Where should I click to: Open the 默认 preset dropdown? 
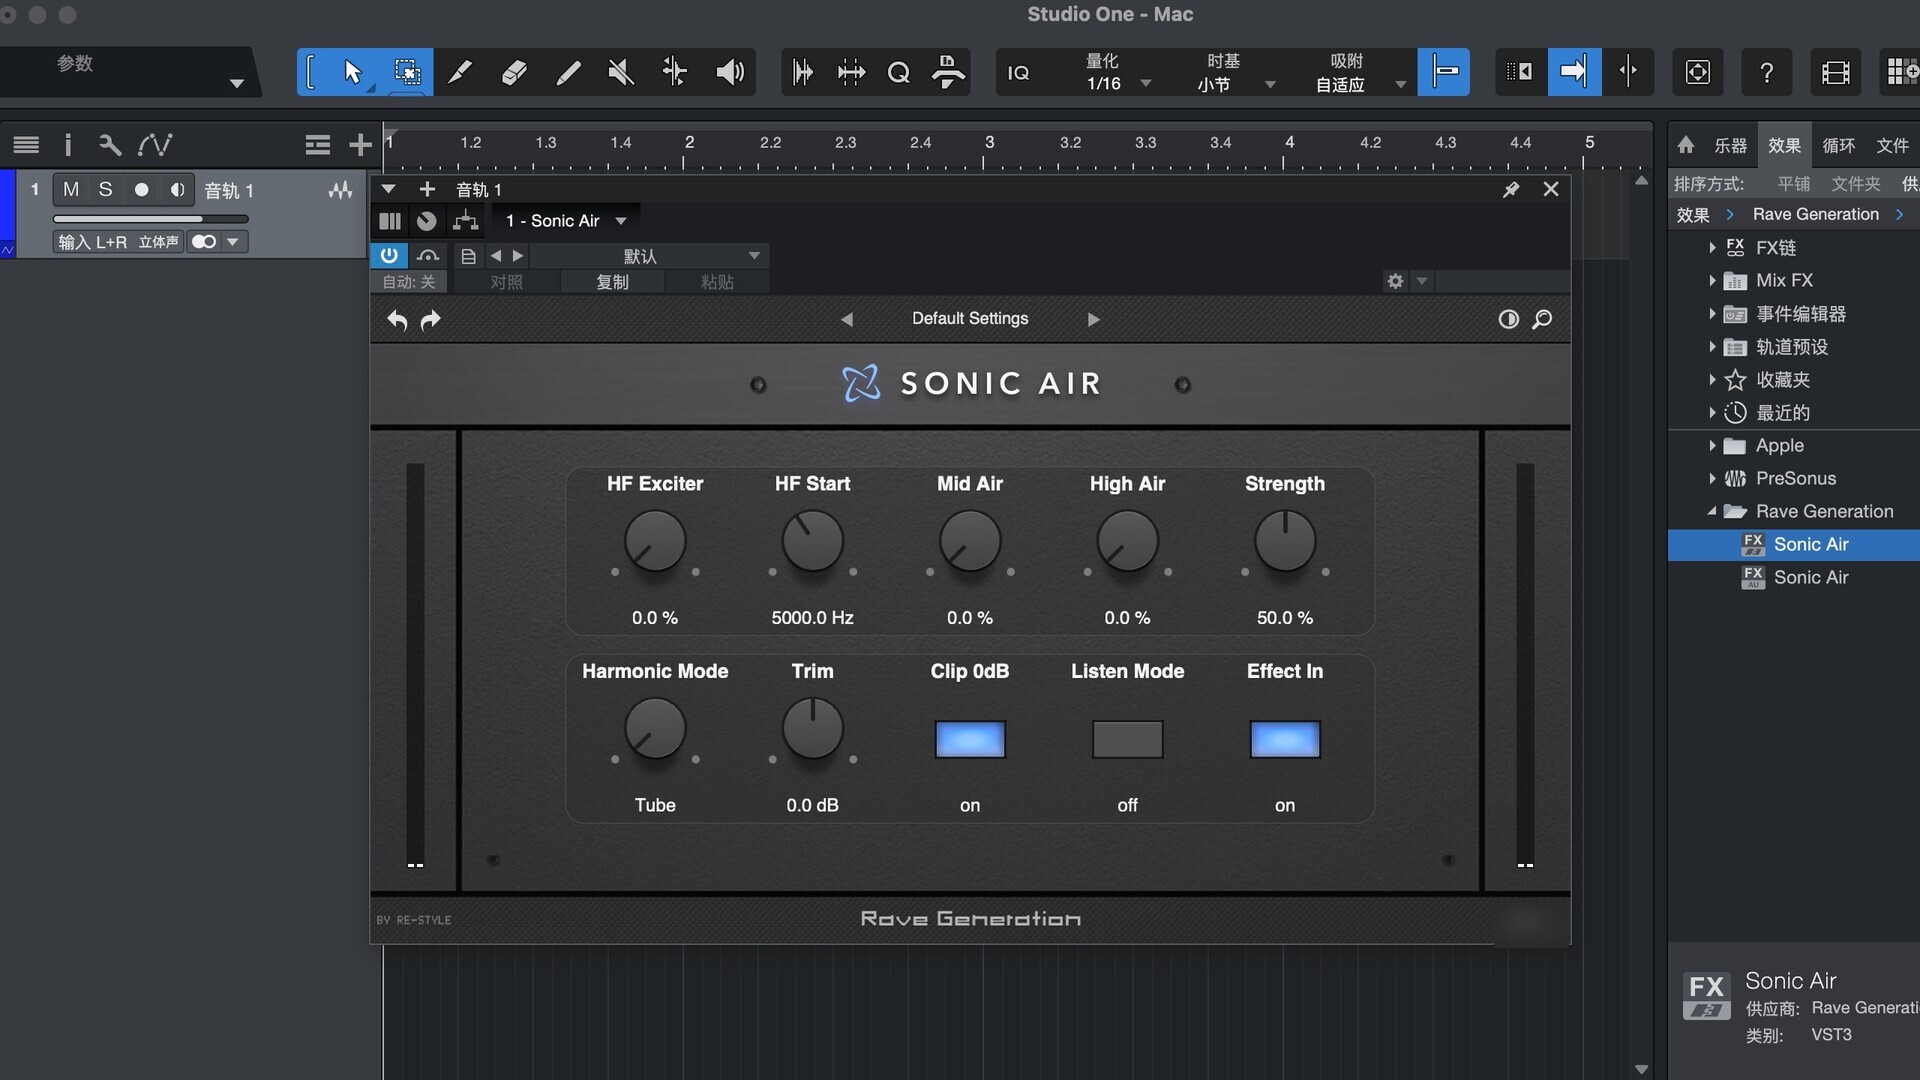(648, 256)
